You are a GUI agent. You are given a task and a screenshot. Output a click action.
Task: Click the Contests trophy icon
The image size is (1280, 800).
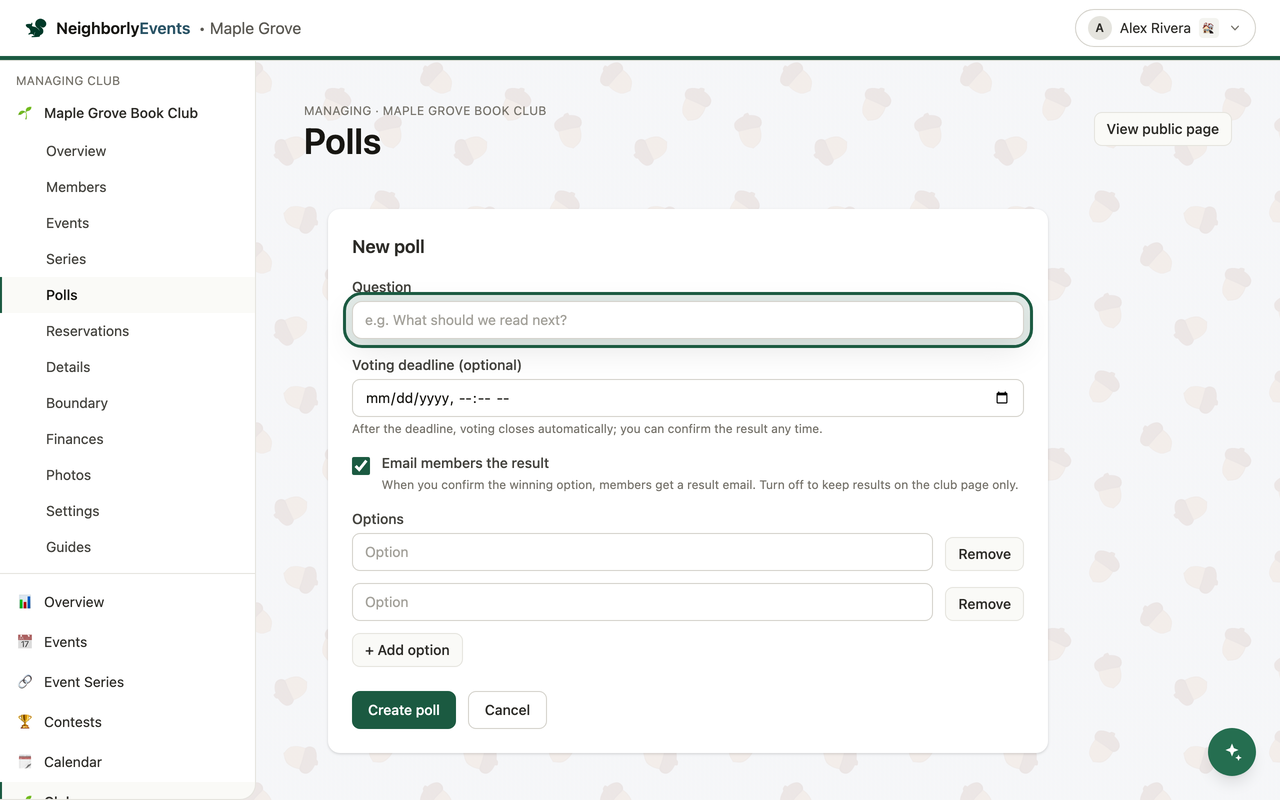tap(25, 722)
